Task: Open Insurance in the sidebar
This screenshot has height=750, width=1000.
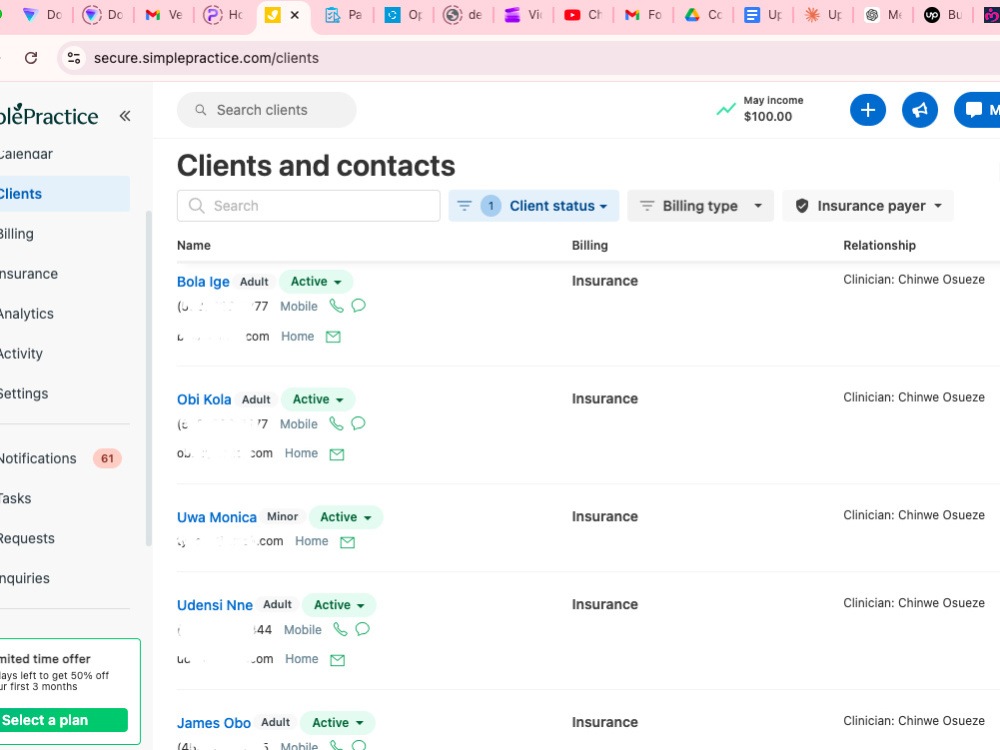Action: click(x=29, y=274)
